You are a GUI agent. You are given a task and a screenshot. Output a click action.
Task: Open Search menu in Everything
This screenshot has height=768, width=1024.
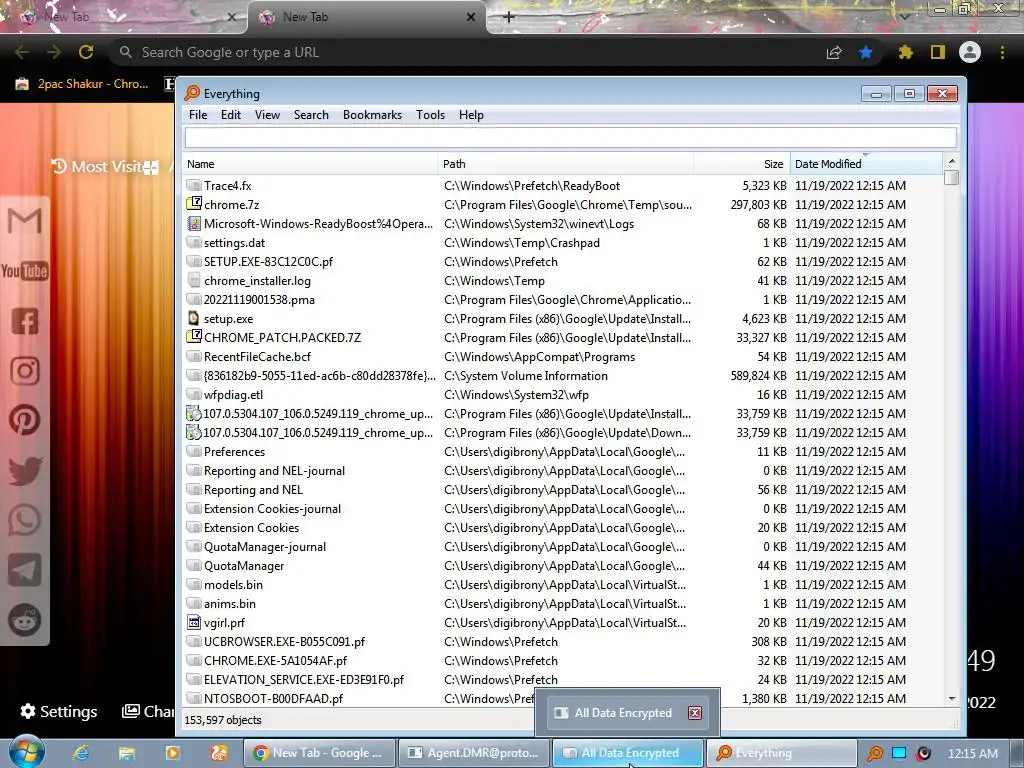(x=311, y=115)
